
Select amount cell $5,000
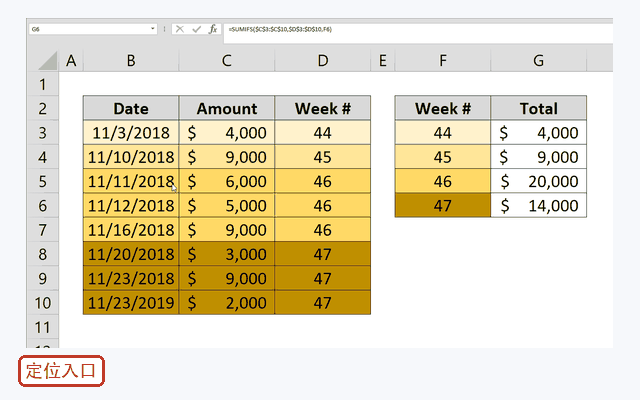click(x=227, y=206)
